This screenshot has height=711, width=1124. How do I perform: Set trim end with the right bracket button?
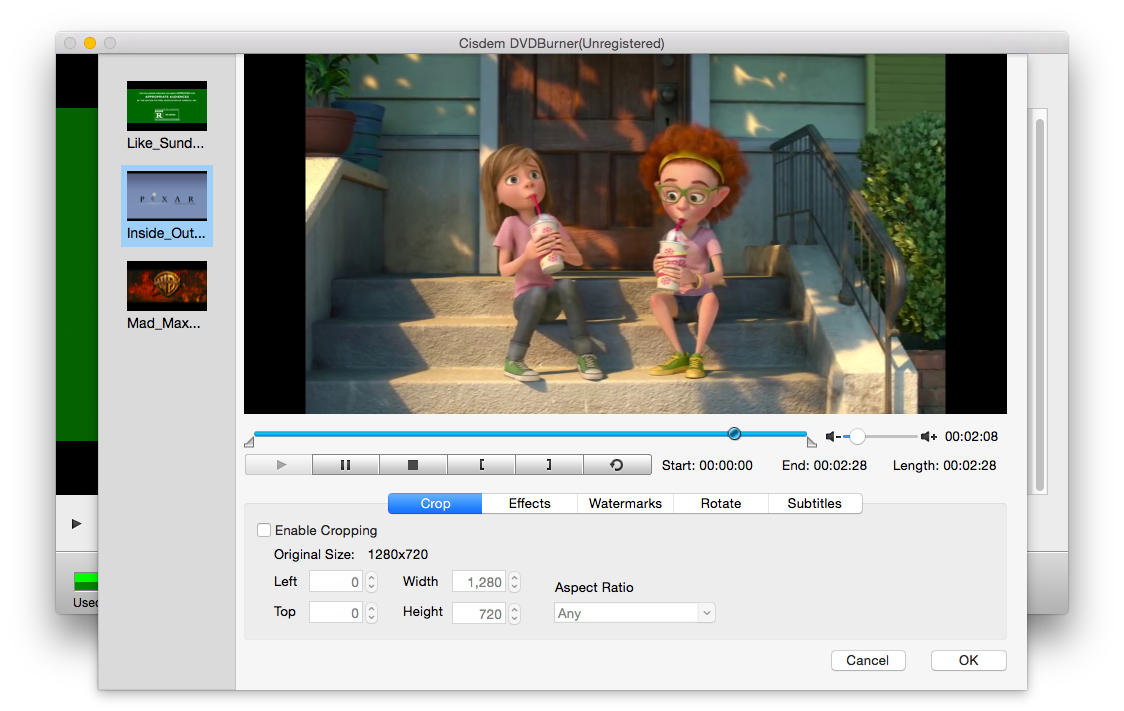pos(549,465)
